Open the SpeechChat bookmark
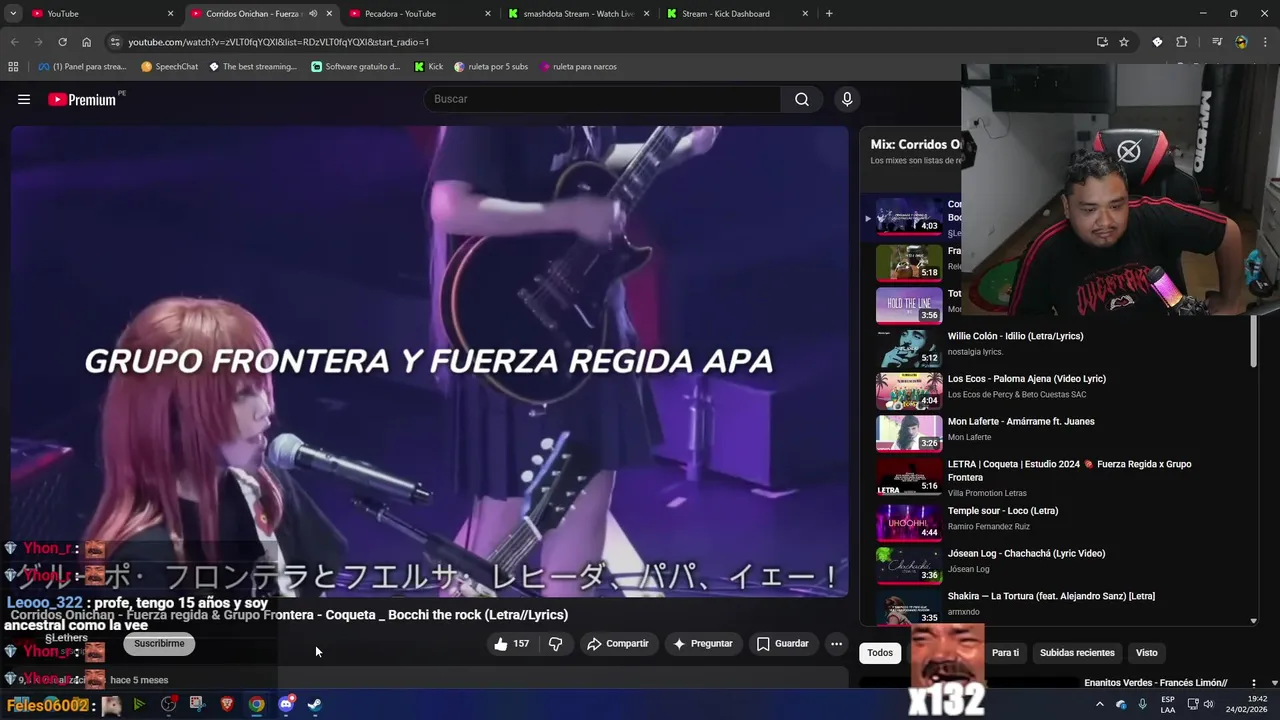The width and height of the screenshot is (1280, 720). (170, 67)
